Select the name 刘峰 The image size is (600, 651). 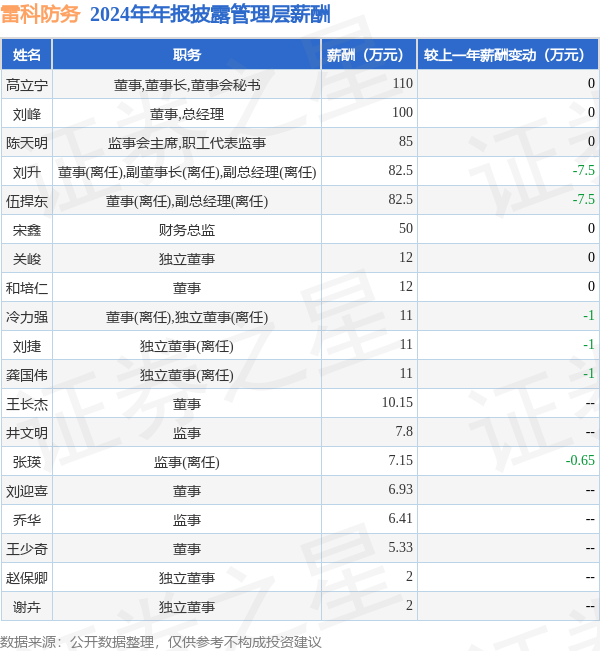tap(27, 114)
